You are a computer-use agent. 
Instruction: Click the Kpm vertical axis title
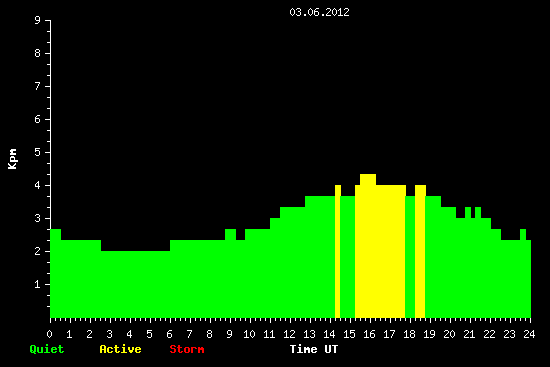[12, 159]
